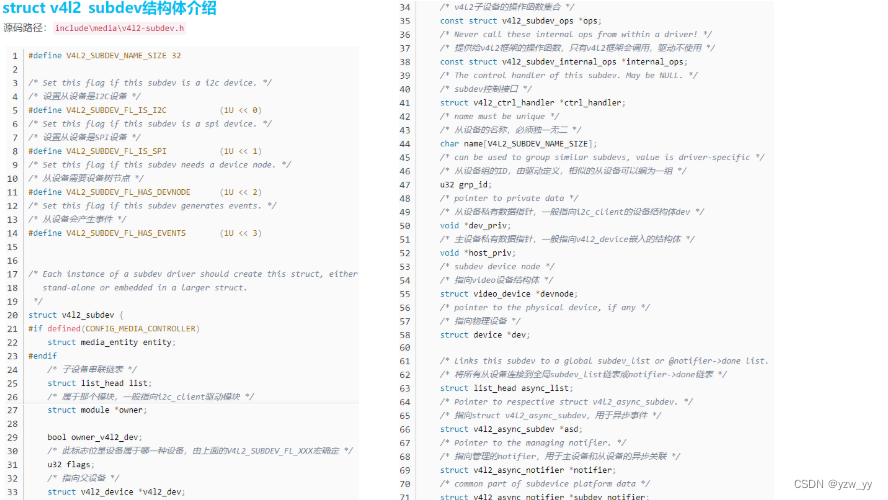Click the line "struct media_entity entity;"
This screenshot has height=500, width=888.
point(112,342)
